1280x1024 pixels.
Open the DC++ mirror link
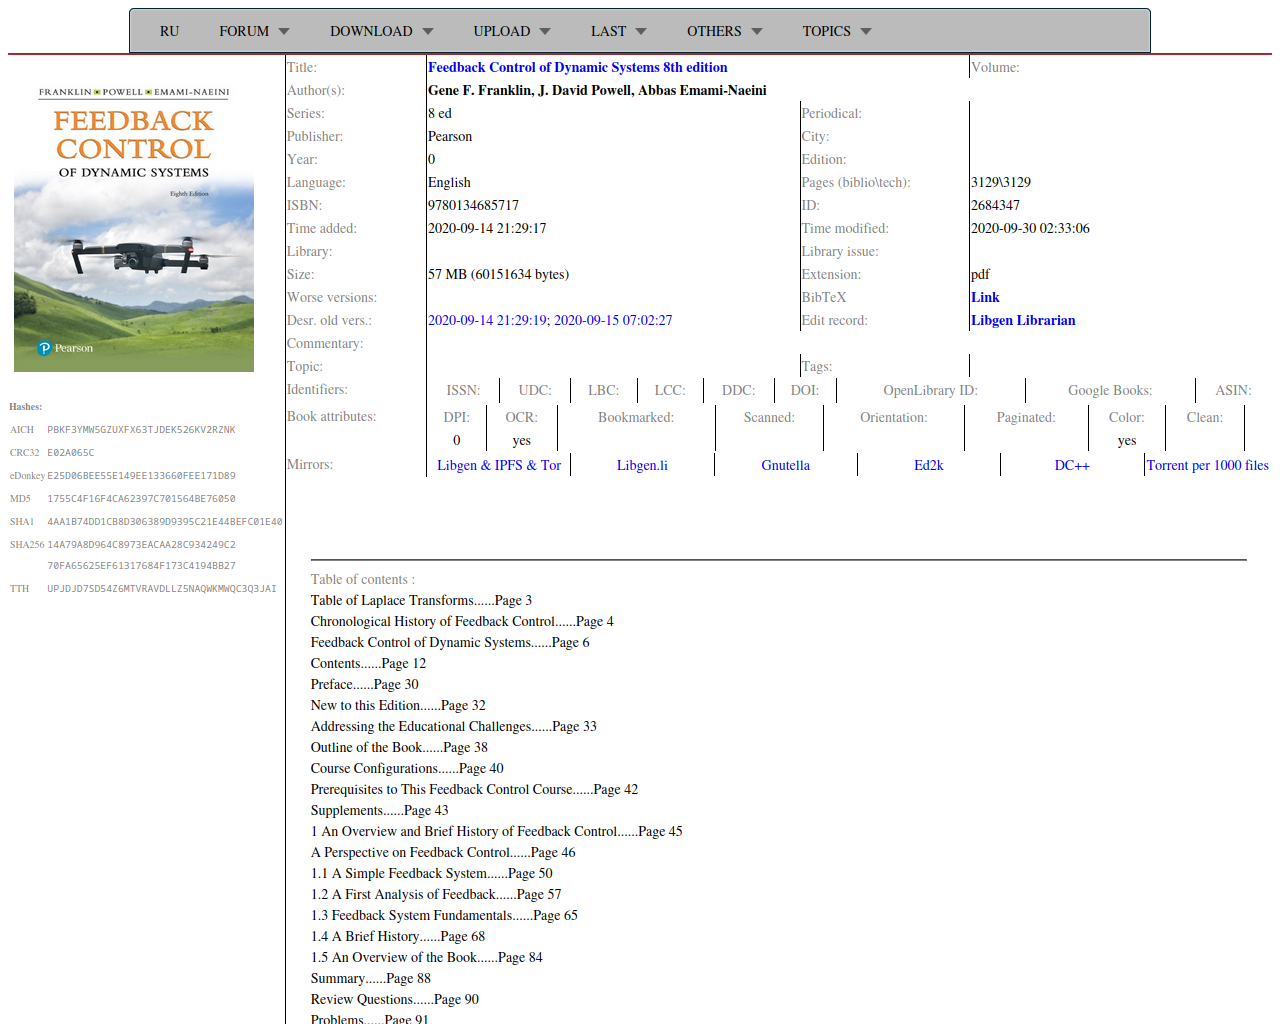(x=1072, y=465)
